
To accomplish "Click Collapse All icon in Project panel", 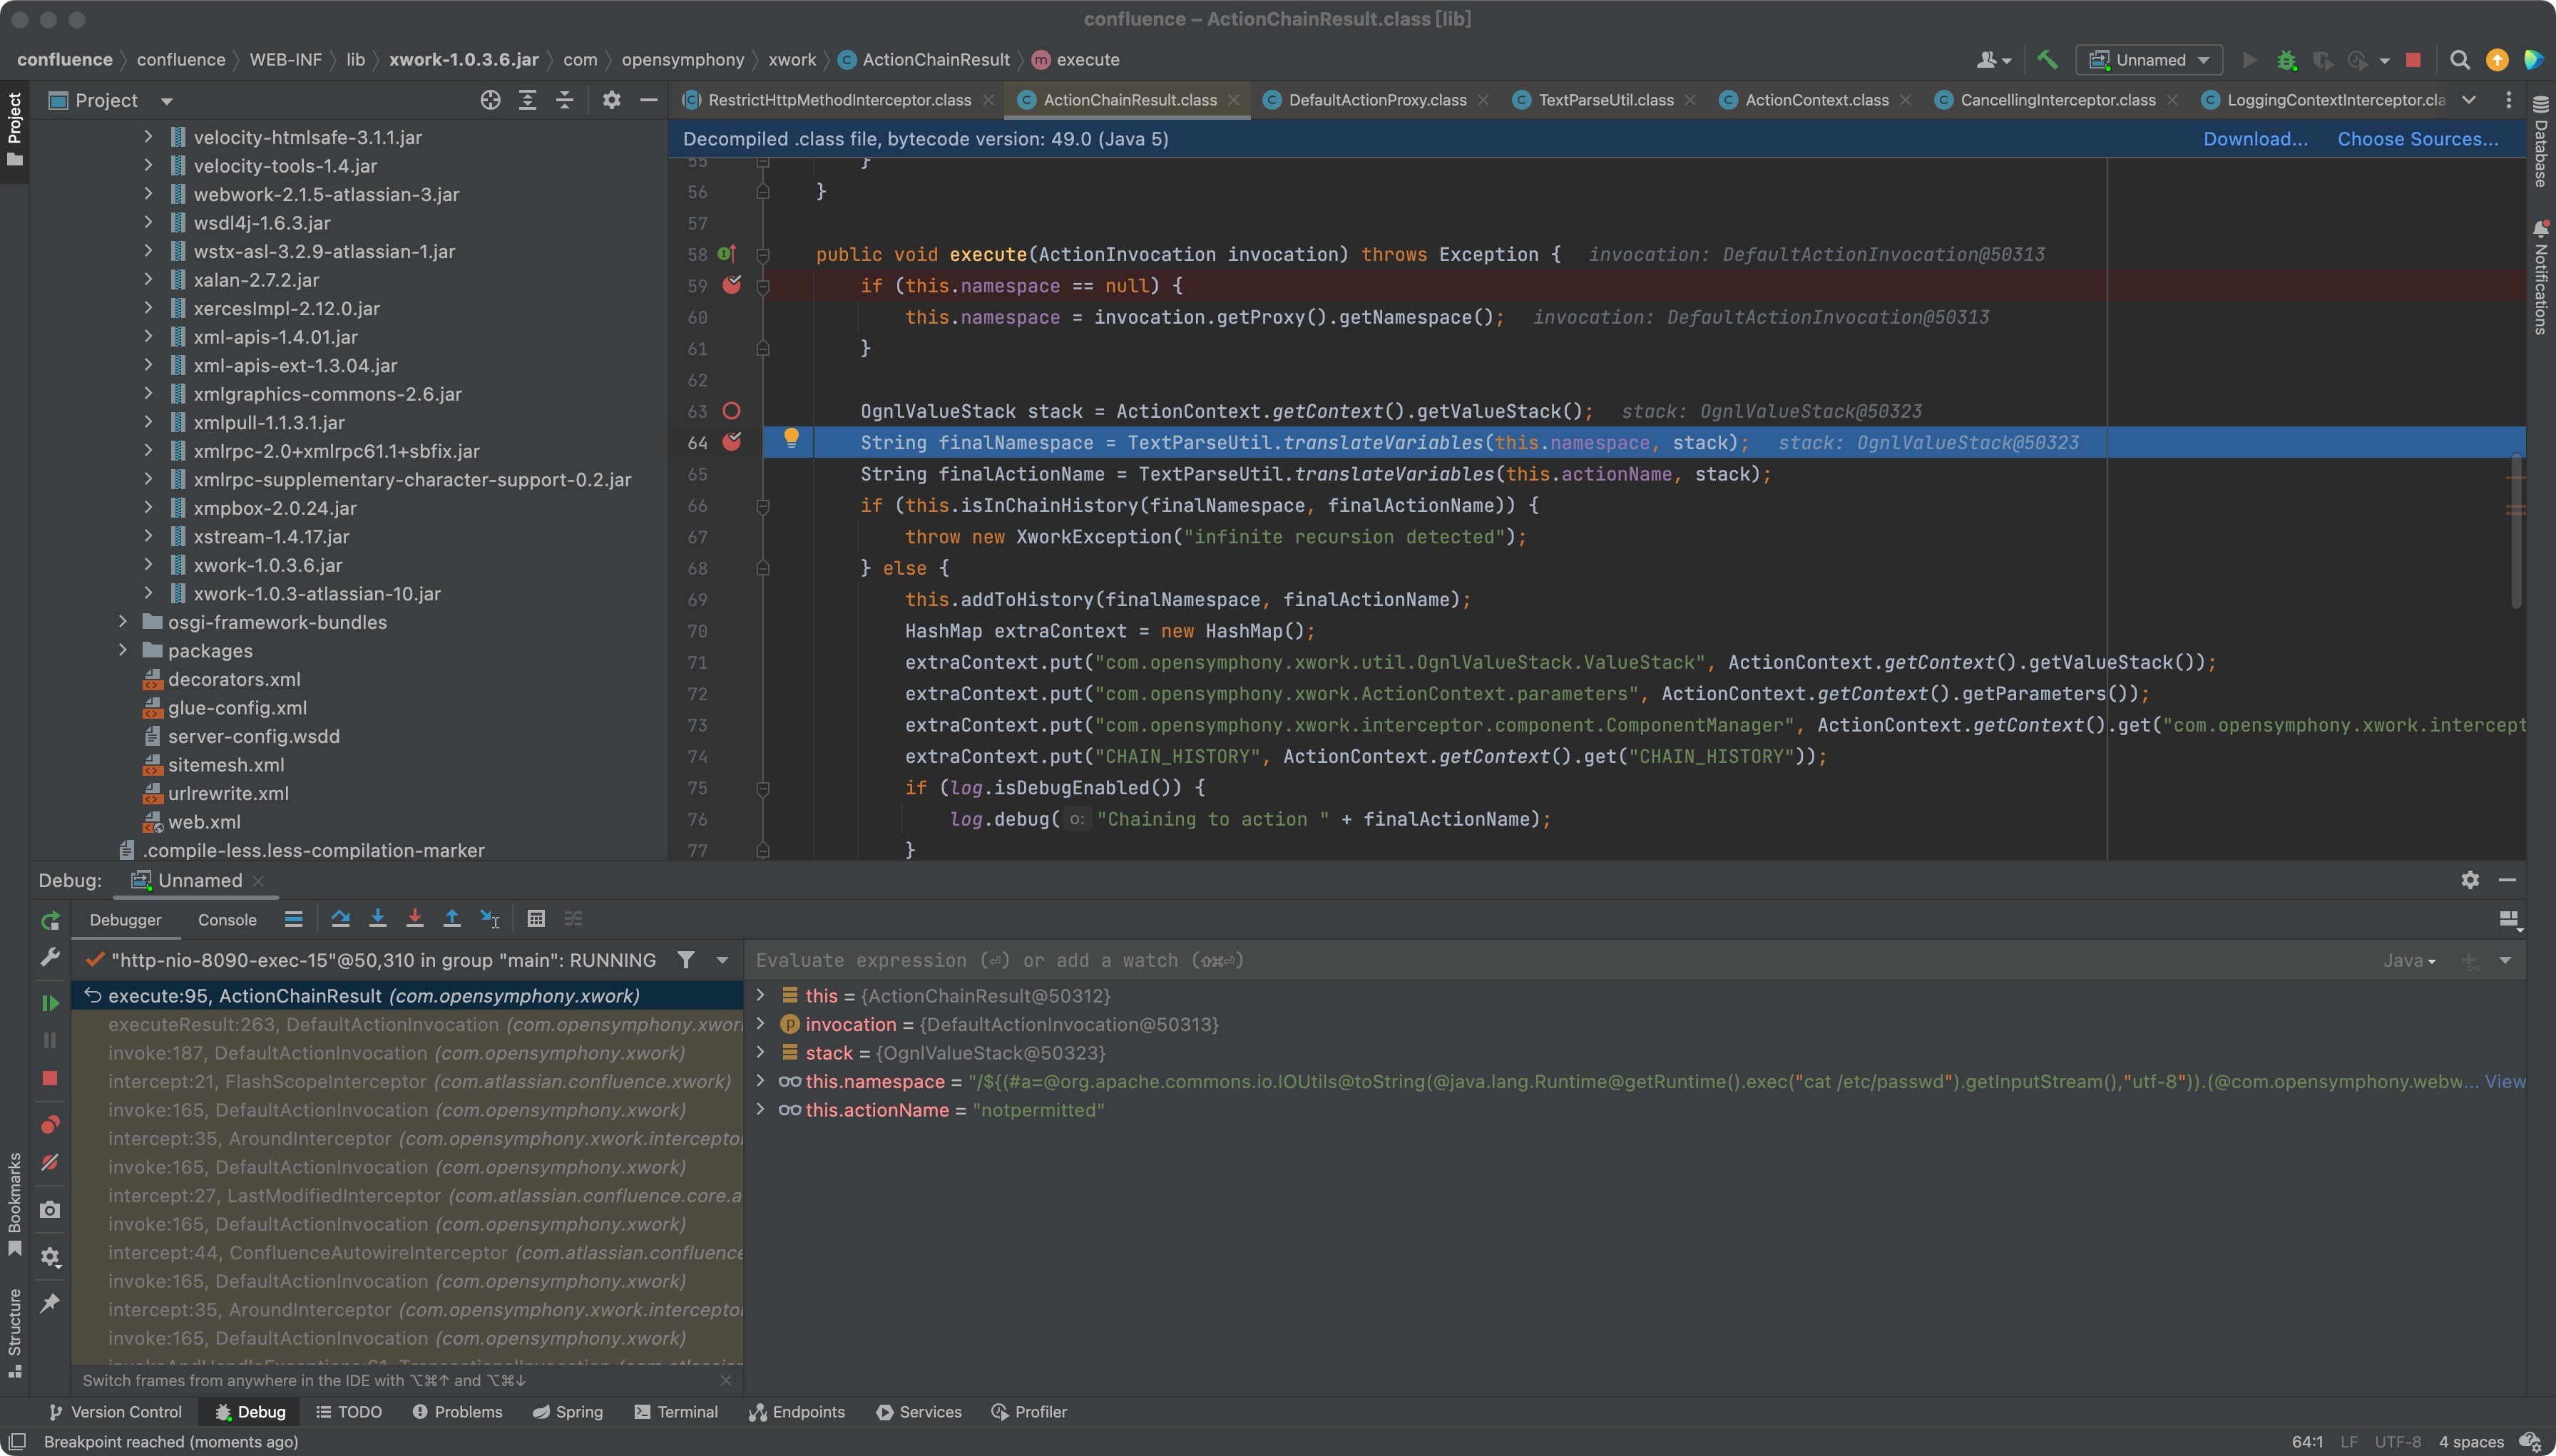I will (565, 100).
